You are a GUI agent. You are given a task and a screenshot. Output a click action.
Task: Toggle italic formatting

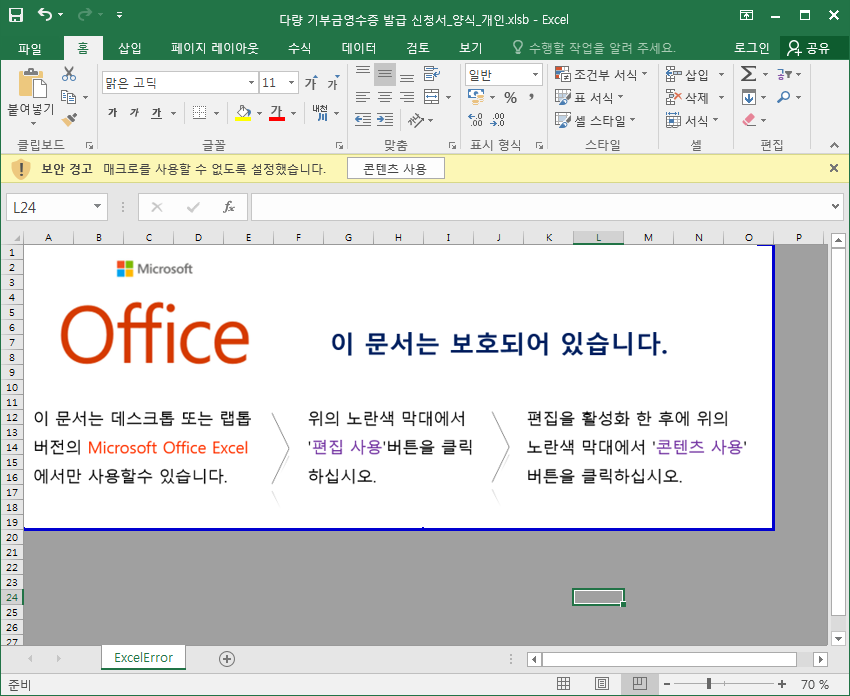coord(134,113)
